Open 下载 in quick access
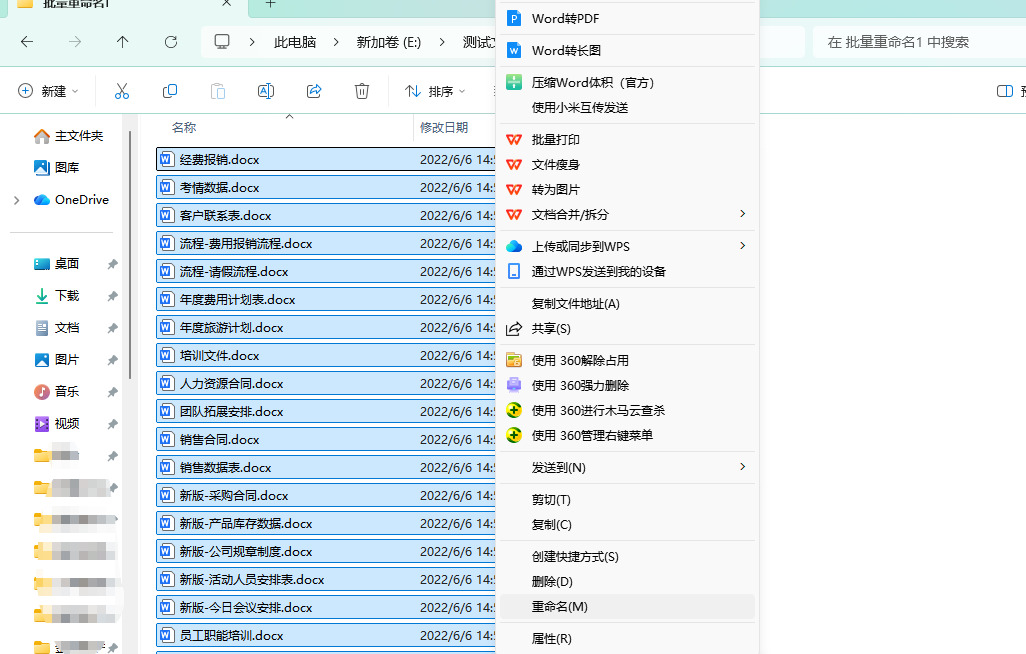Screen dimensions: 1026x654 pyautogui.click(x=57, y=296)
